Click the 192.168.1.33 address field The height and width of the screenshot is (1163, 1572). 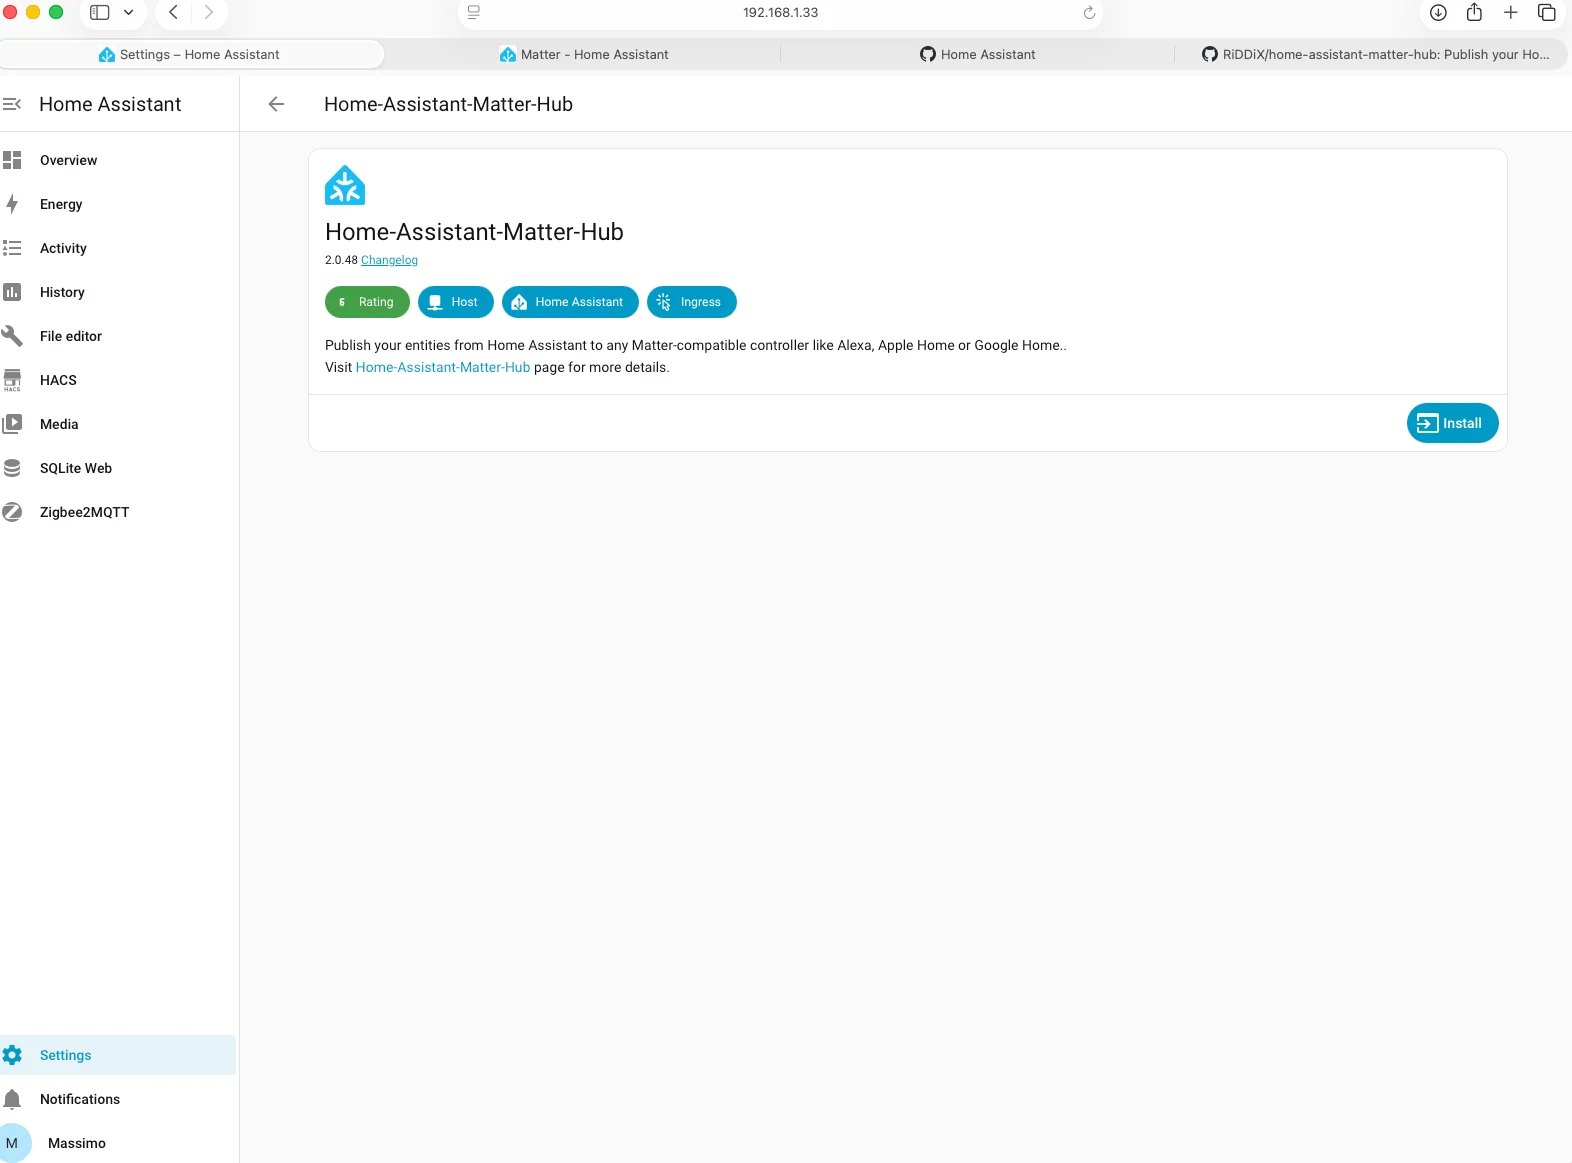click(780, 13)
